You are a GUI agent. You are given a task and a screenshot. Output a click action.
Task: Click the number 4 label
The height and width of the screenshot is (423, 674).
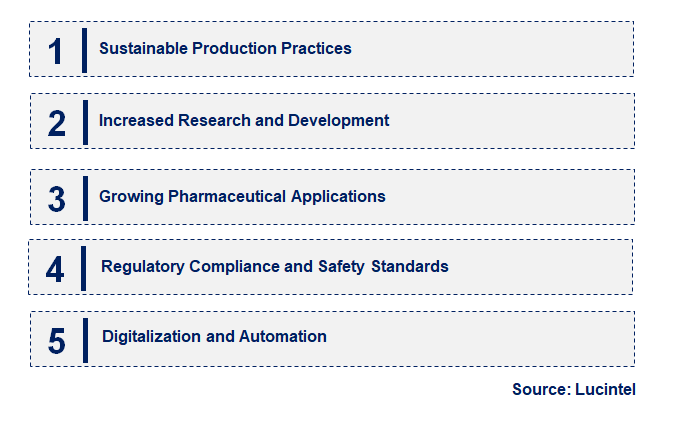pyautogui.click(x=55, y=270)
